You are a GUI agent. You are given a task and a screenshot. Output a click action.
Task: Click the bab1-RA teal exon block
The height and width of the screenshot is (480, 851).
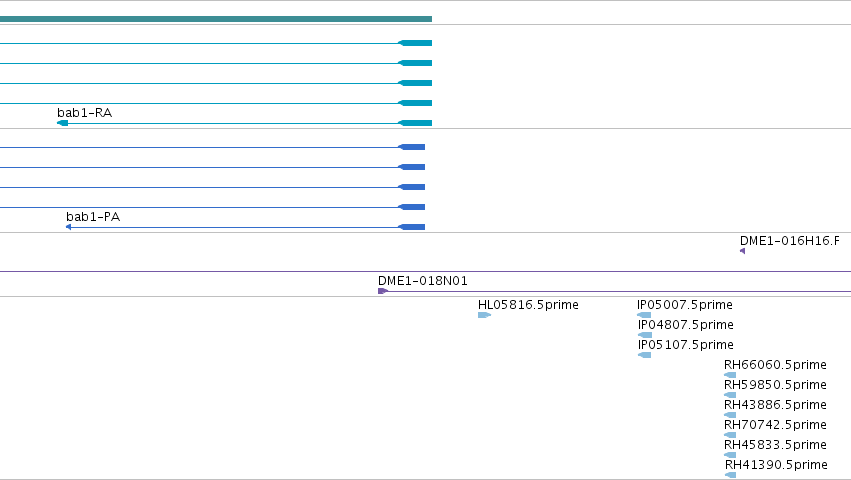[x=415, y=123]
